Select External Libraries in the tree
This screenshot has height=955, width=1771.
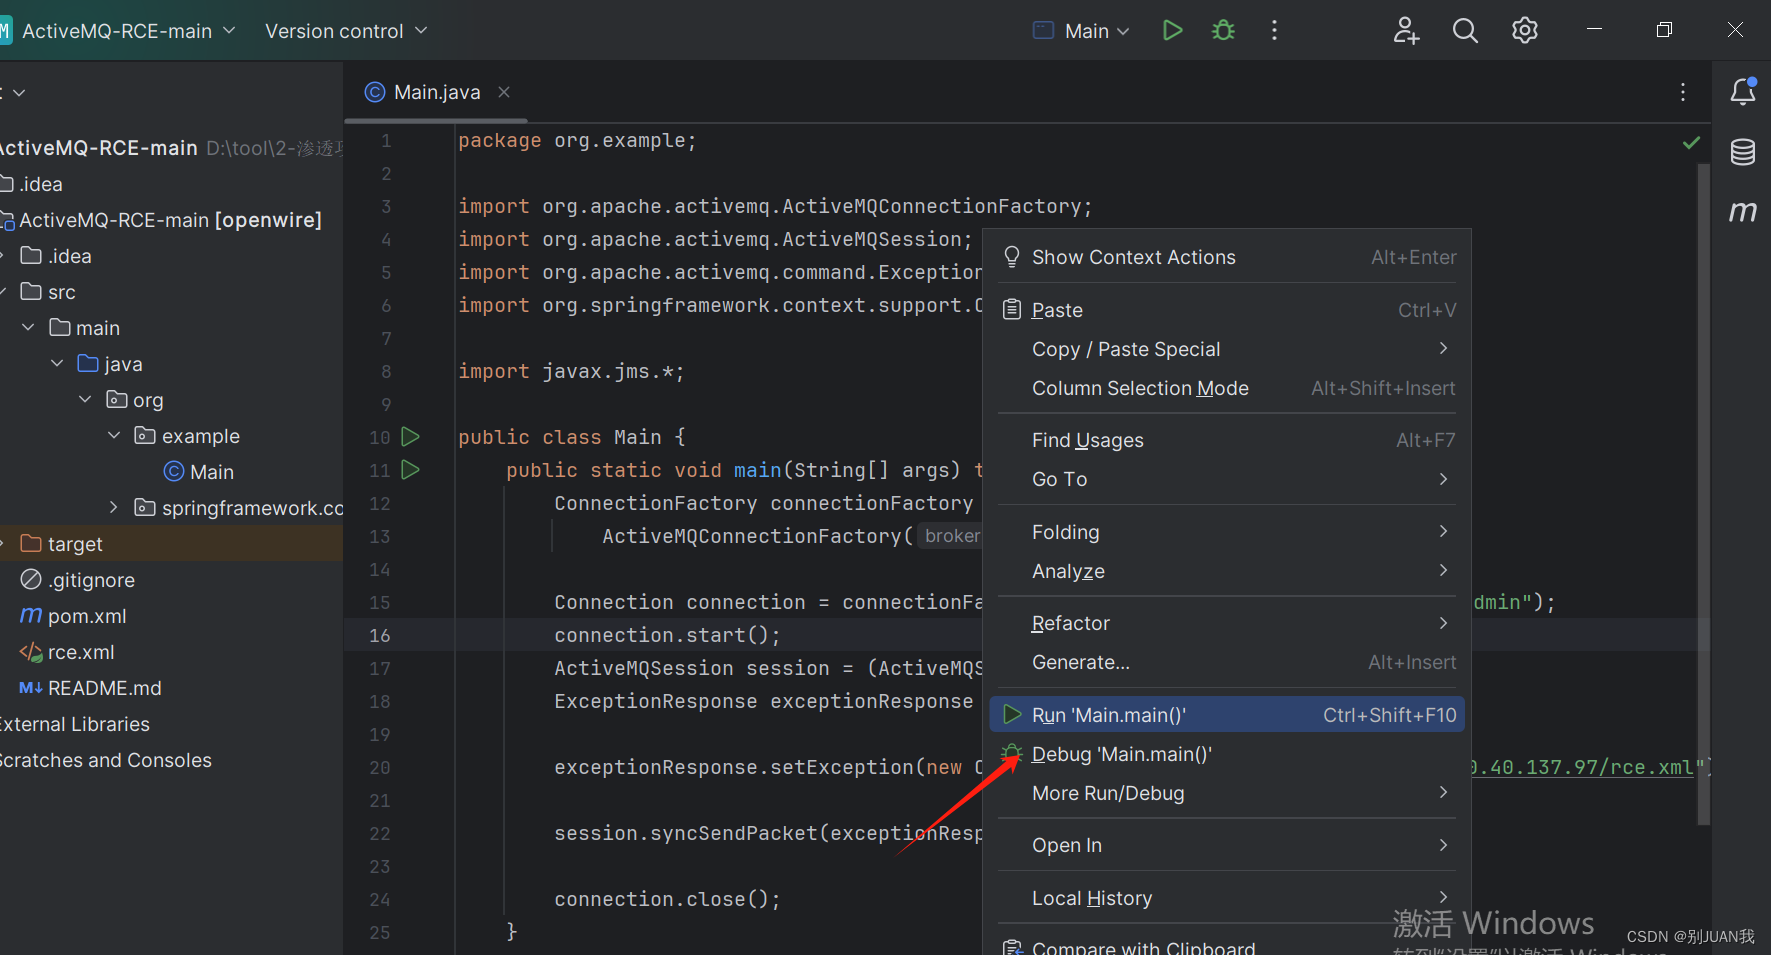(75, 724)
